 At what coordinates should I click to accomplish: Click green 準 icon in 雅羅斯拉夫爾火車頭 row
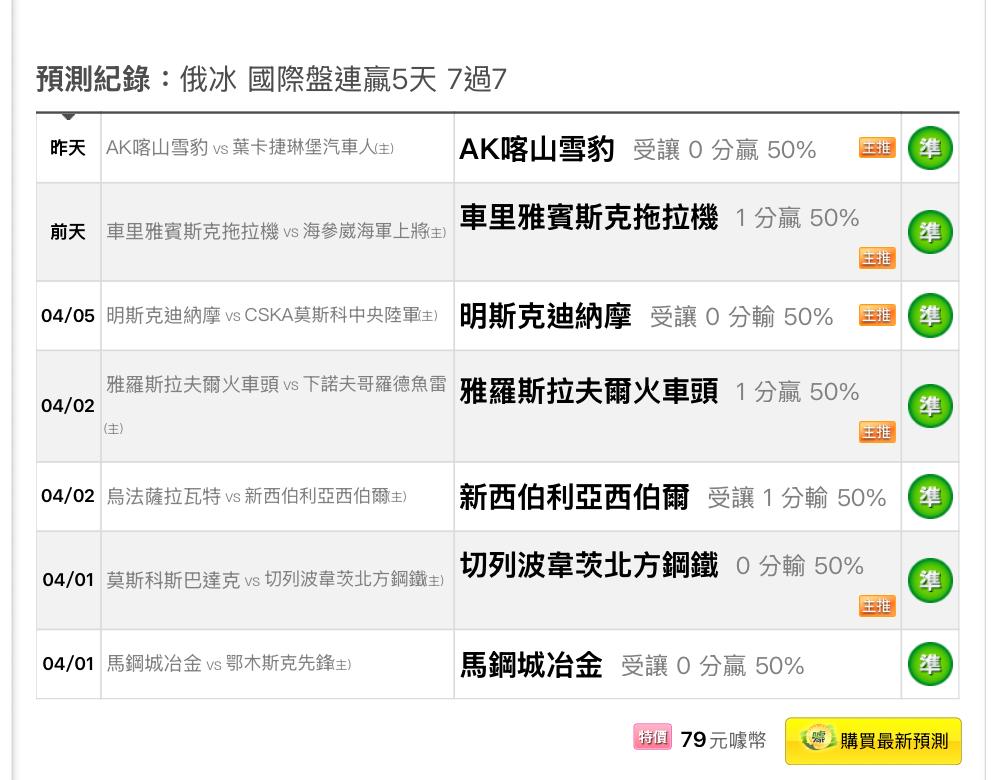point(930,406)
